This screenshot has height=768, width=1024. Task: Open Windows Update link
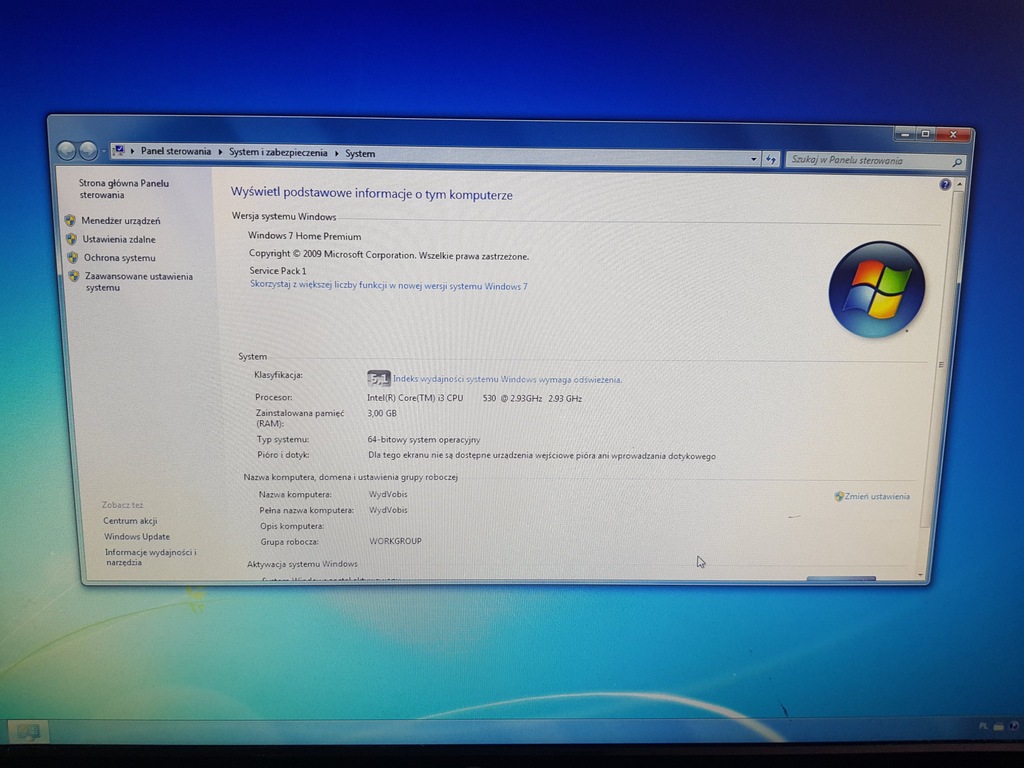click(x=136, y=536)
